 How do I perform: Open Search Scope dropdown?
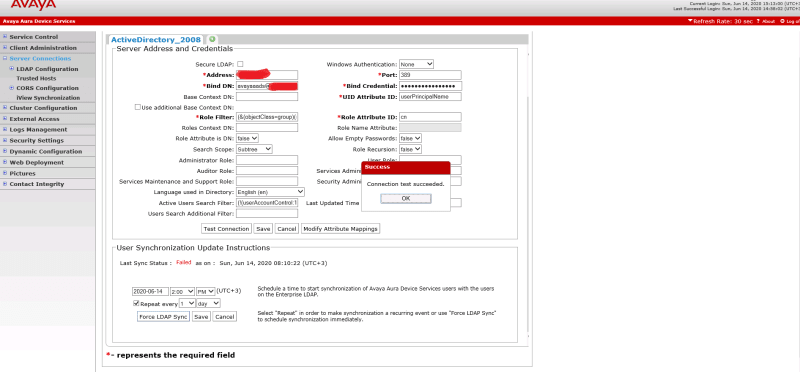click(255, 149)
